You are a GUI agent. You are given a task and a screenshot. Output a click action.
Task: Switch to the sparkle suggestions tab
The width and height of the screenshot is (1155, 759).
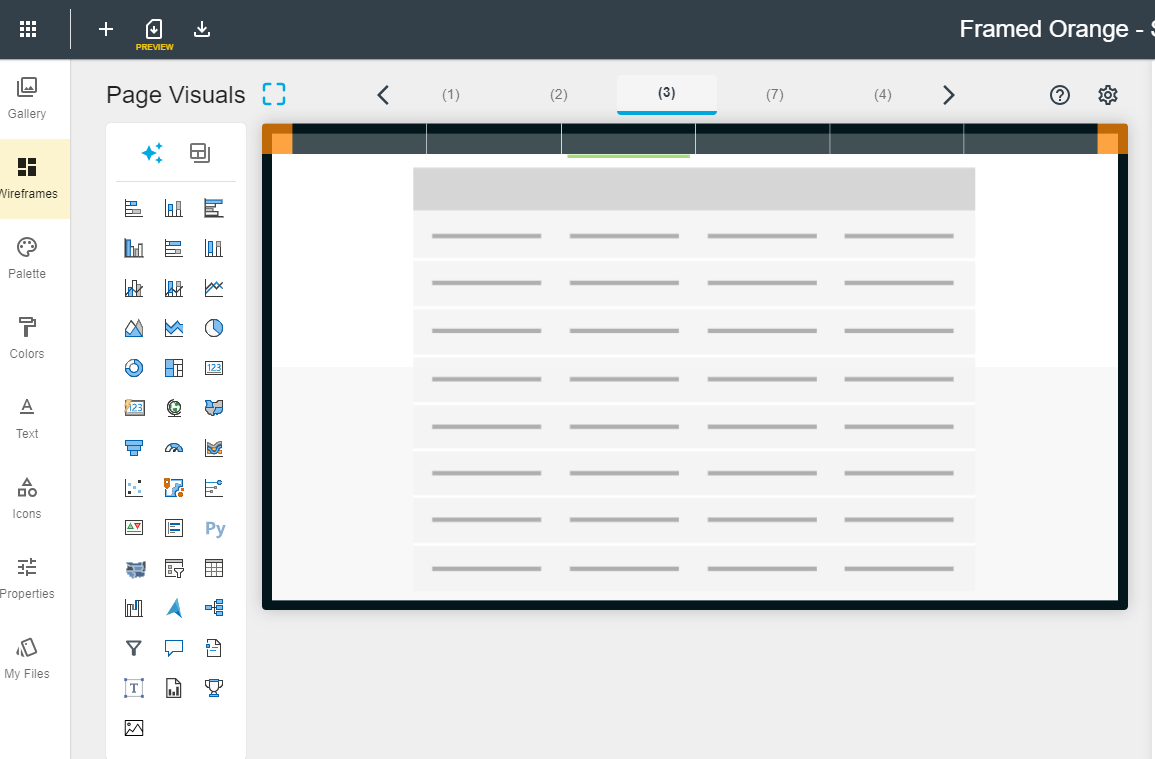[152, 152]
